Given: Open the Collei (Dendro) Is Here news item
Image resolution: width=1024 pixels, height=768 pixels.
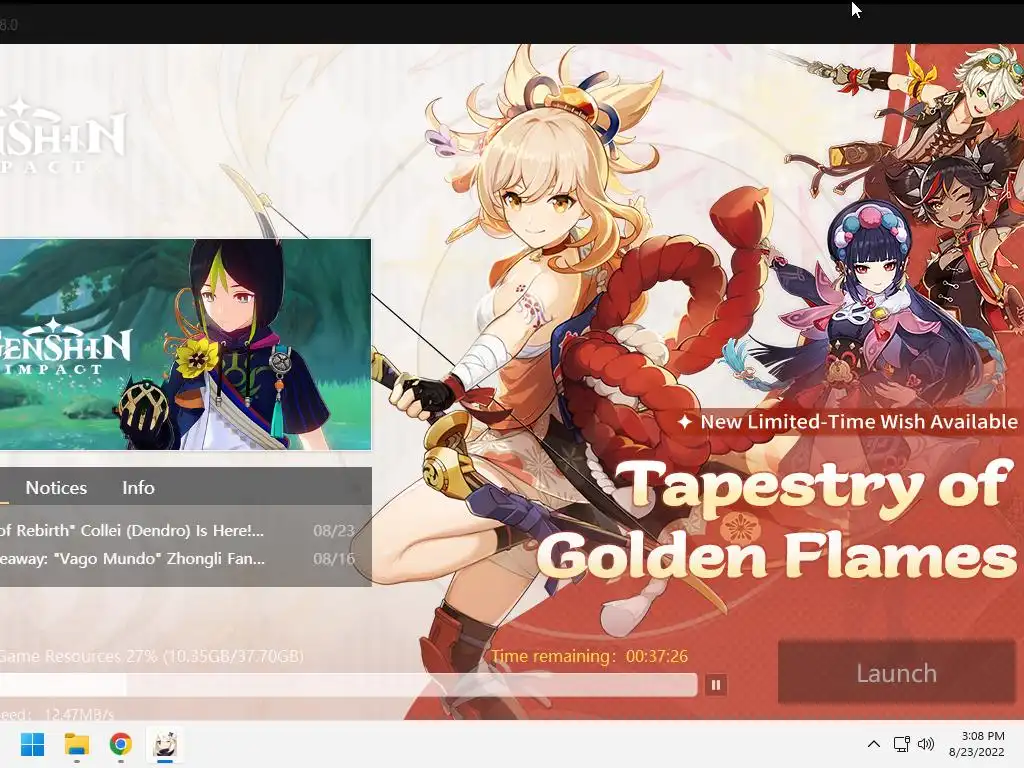Looking at the screenshot, I should 133,530.
